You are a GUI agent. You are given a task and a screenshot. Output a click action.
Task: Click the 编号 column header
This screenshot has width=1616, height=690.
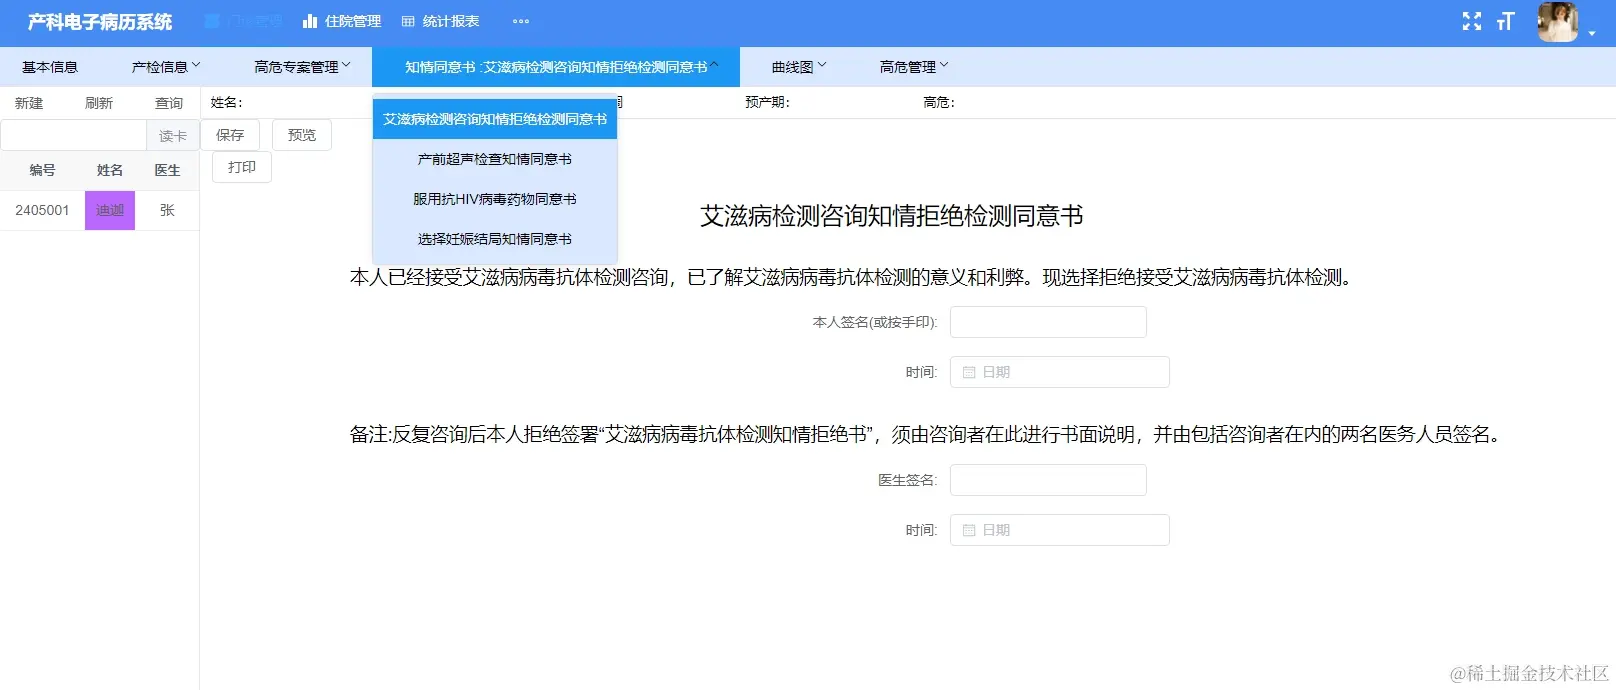(x=42, y=170)
